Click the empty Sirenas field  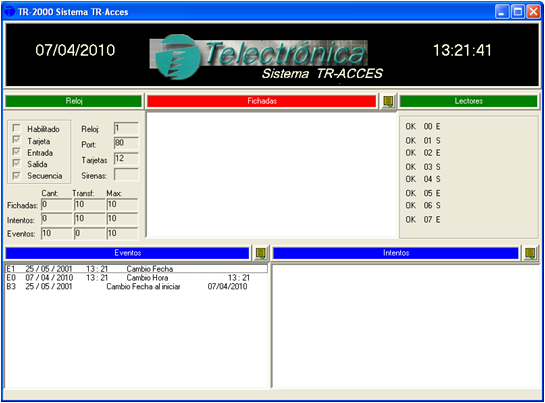tap(126, 175)
